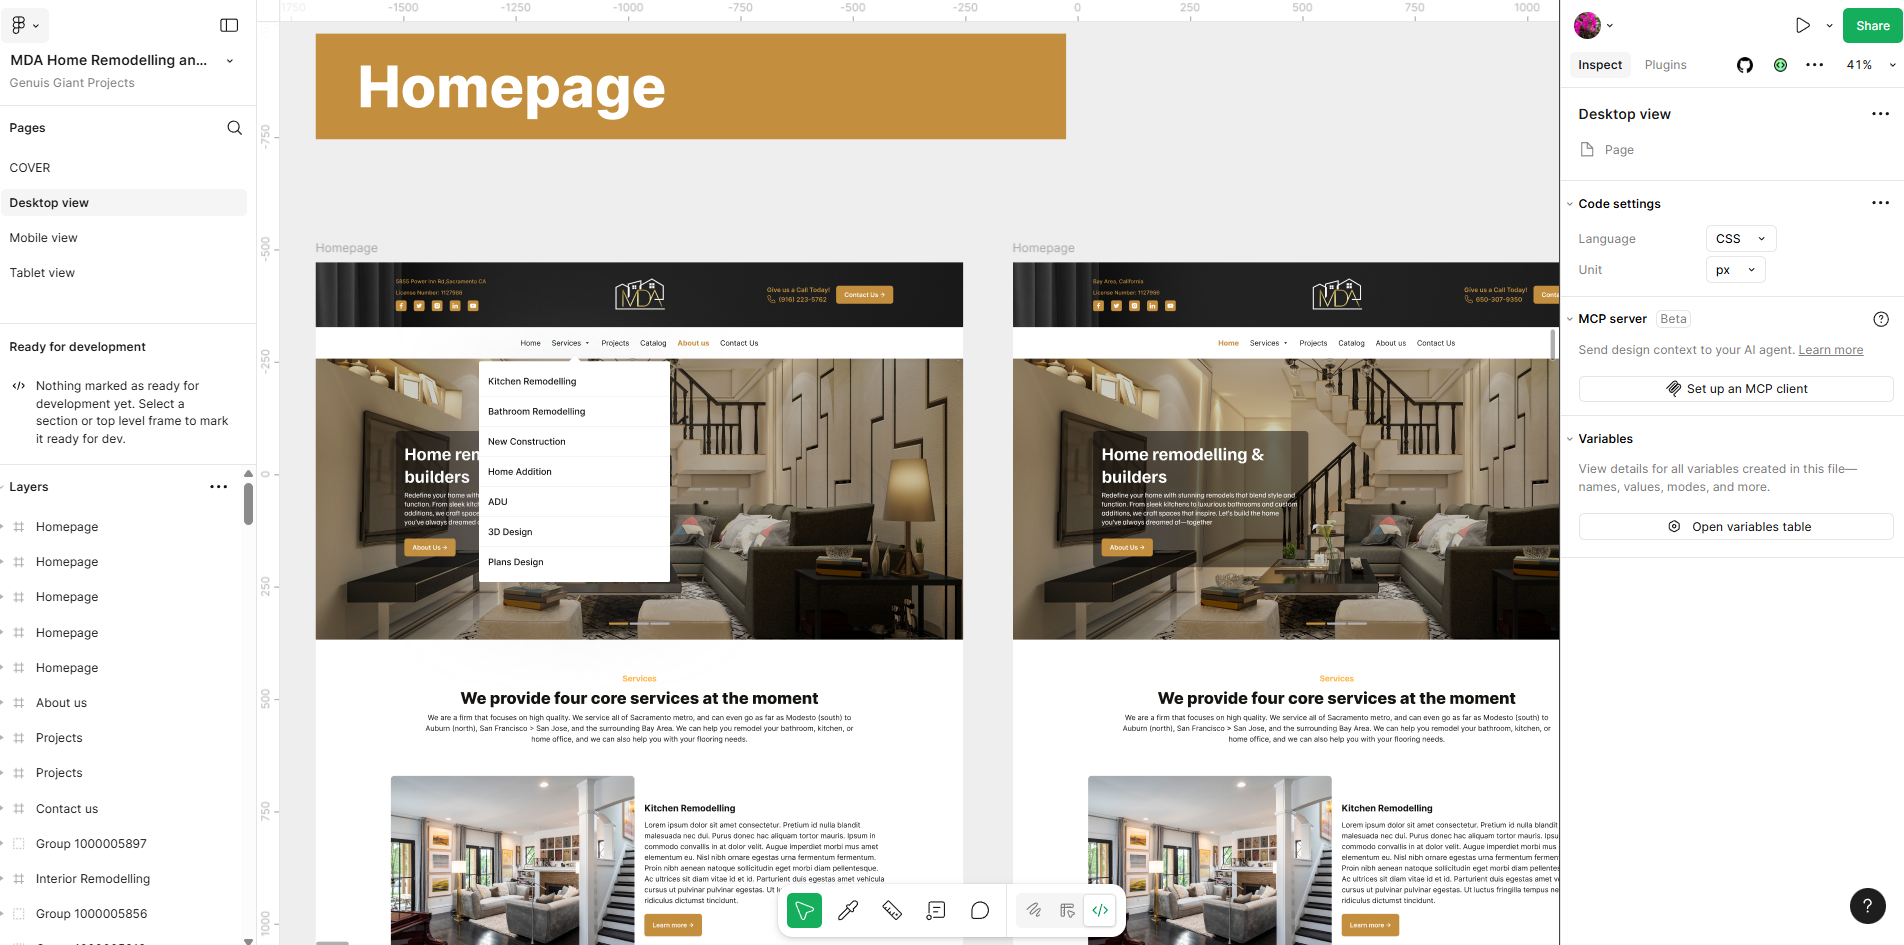
Task: Switch to Draw mode in toolbar
Action: [1034, 910]
